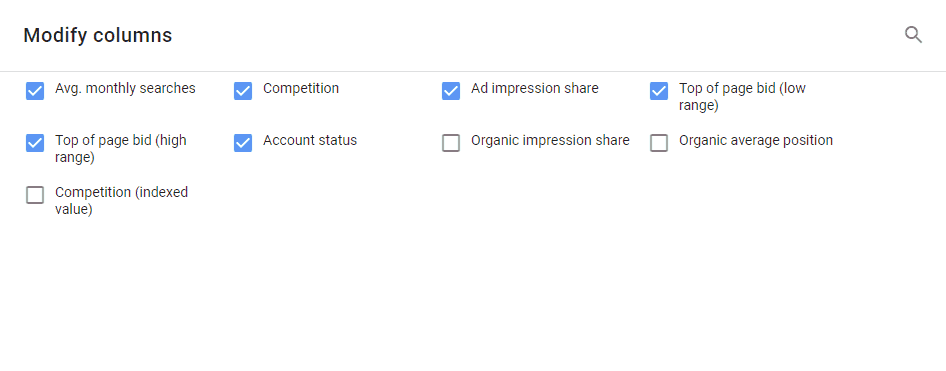Enable the Competition (indexed value) checkbox
The height and width of the screenshot is (371, 946).
[x=35, y=195]
